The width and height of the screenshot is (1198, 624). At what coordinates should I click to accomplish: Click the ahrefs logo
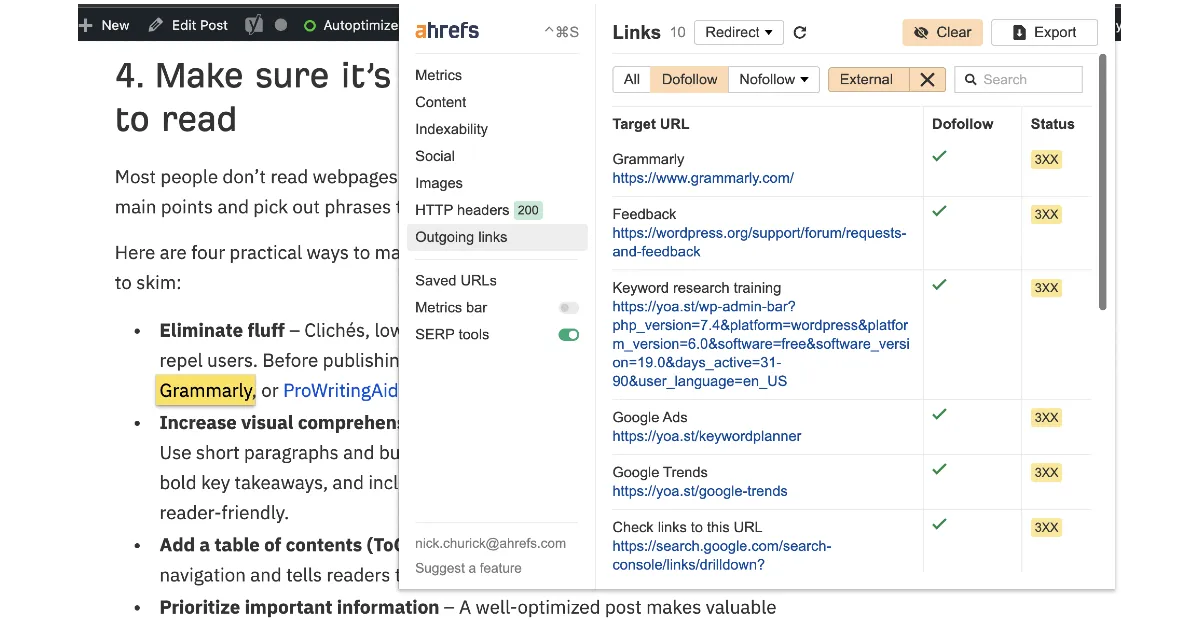(x=446, y=30)
